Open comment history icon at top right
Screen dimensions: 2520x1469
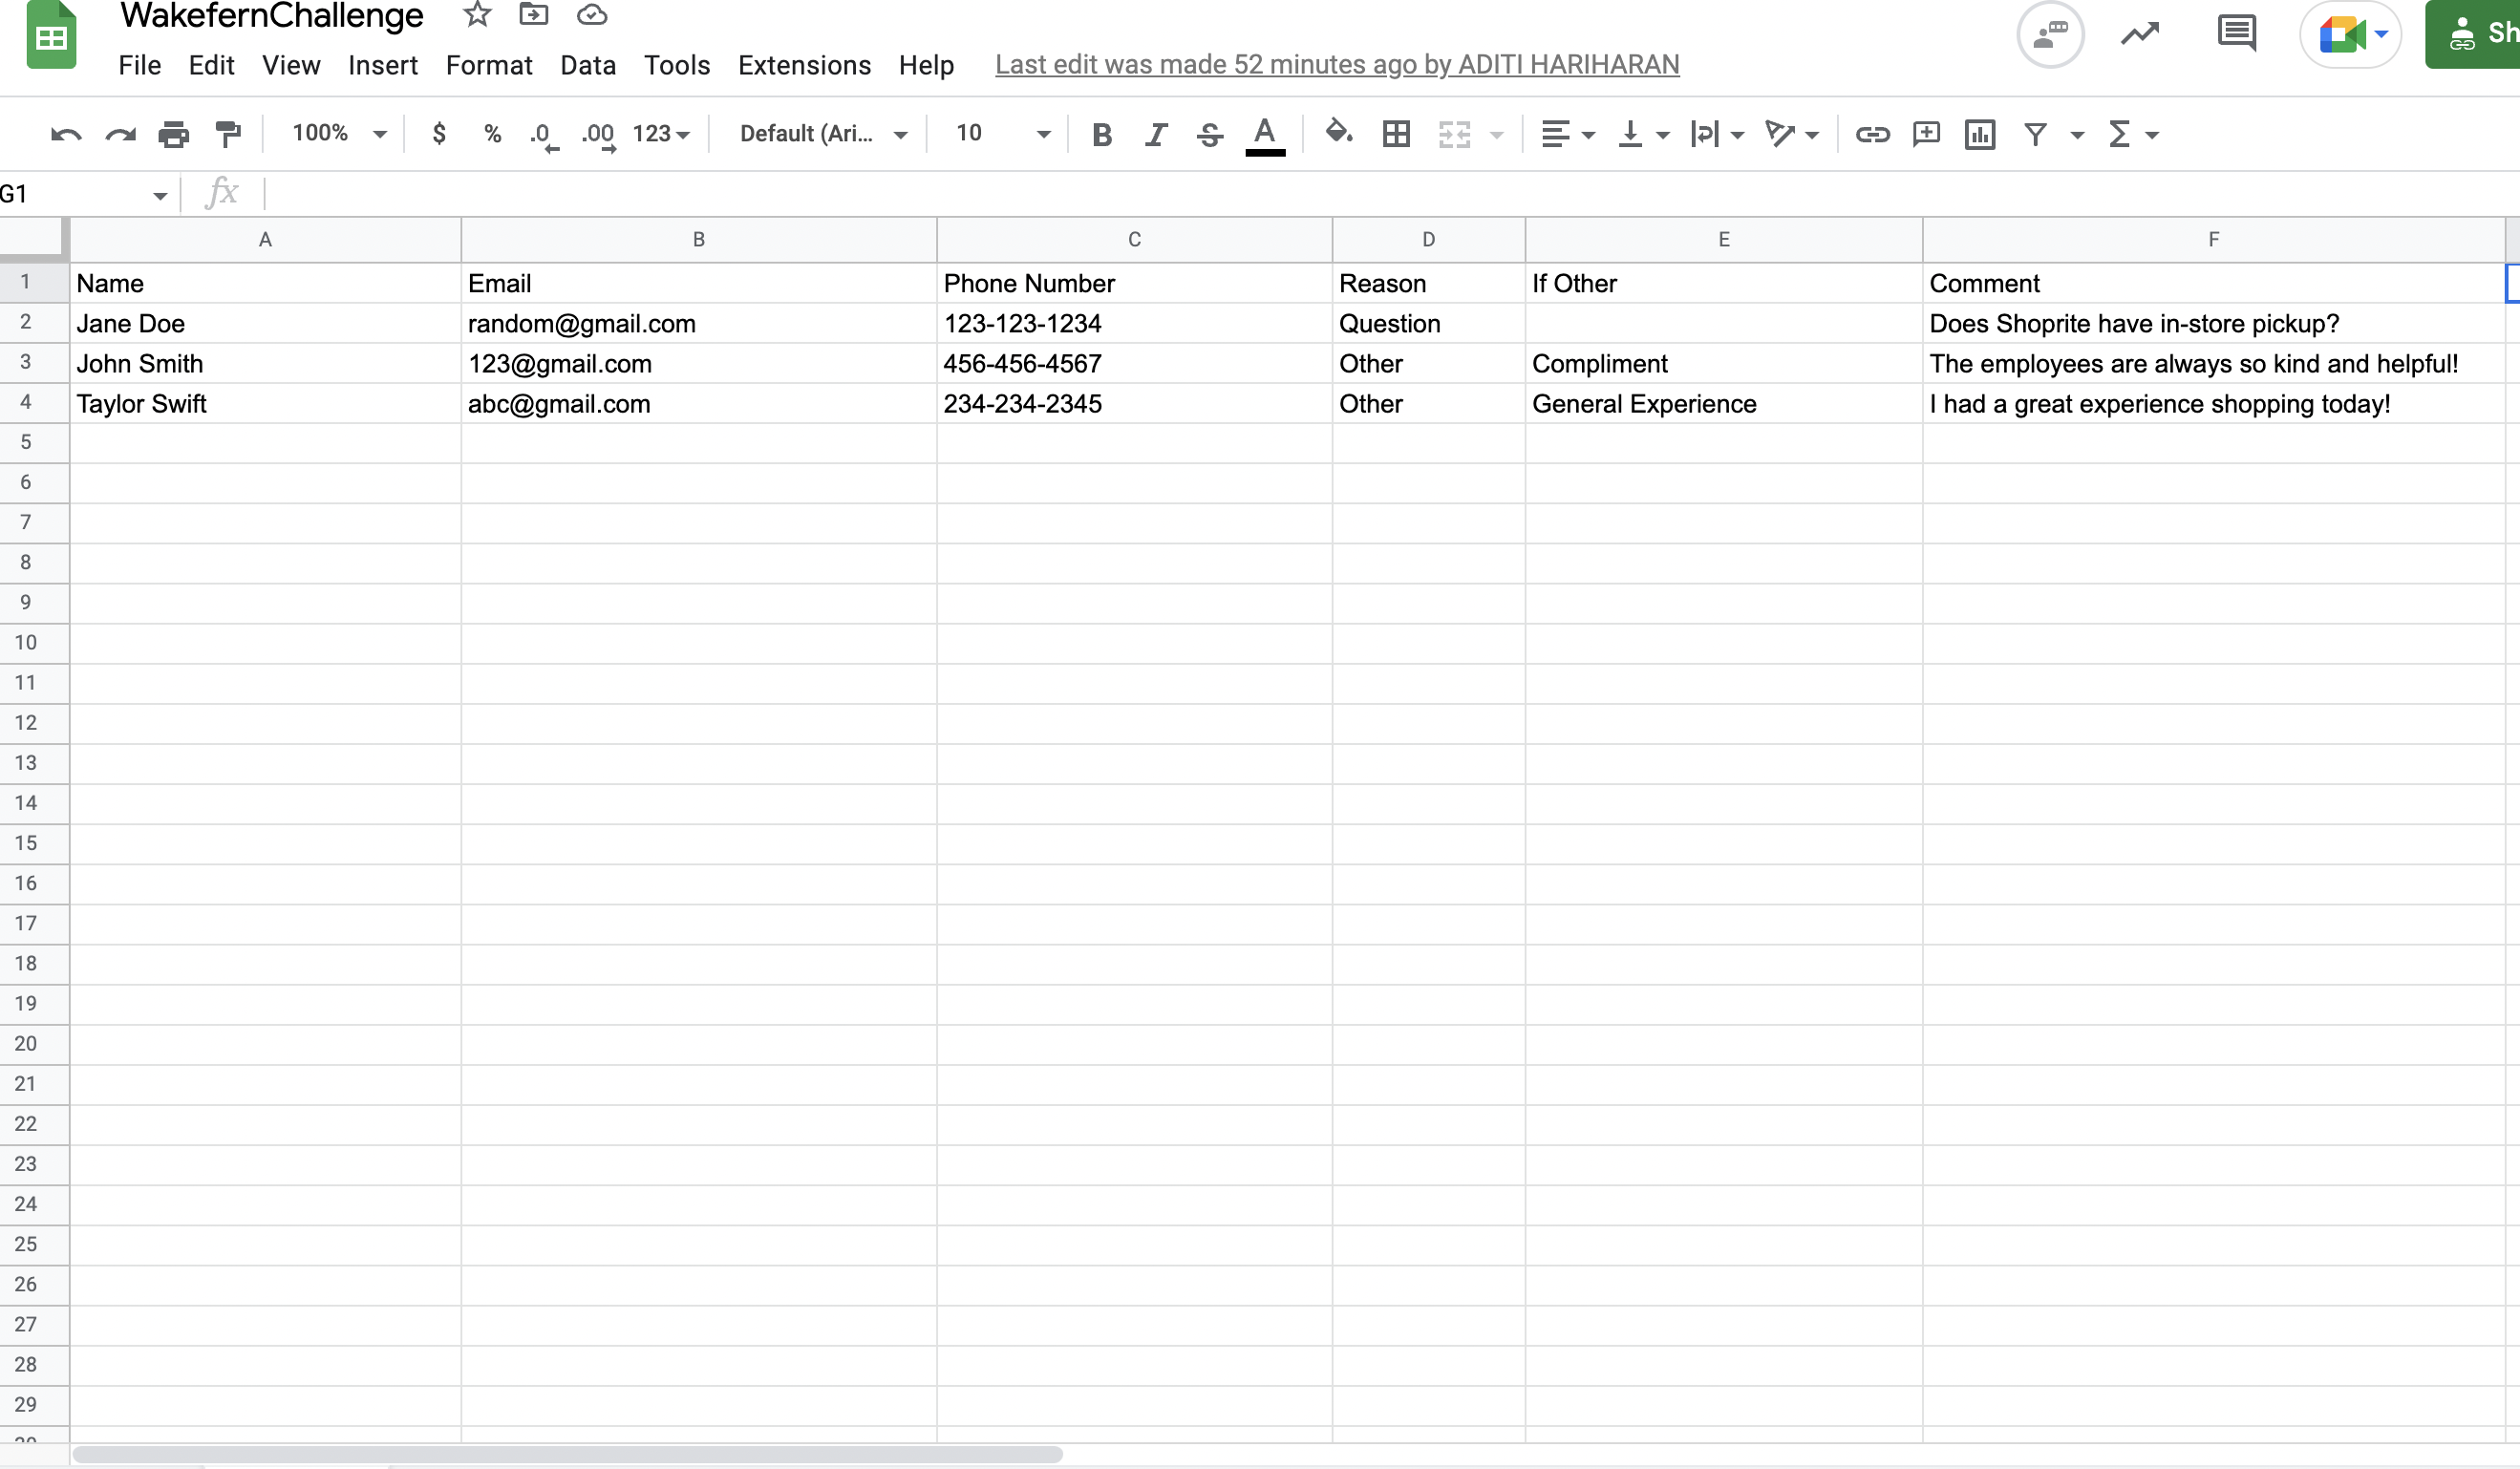coord(2236,34)
